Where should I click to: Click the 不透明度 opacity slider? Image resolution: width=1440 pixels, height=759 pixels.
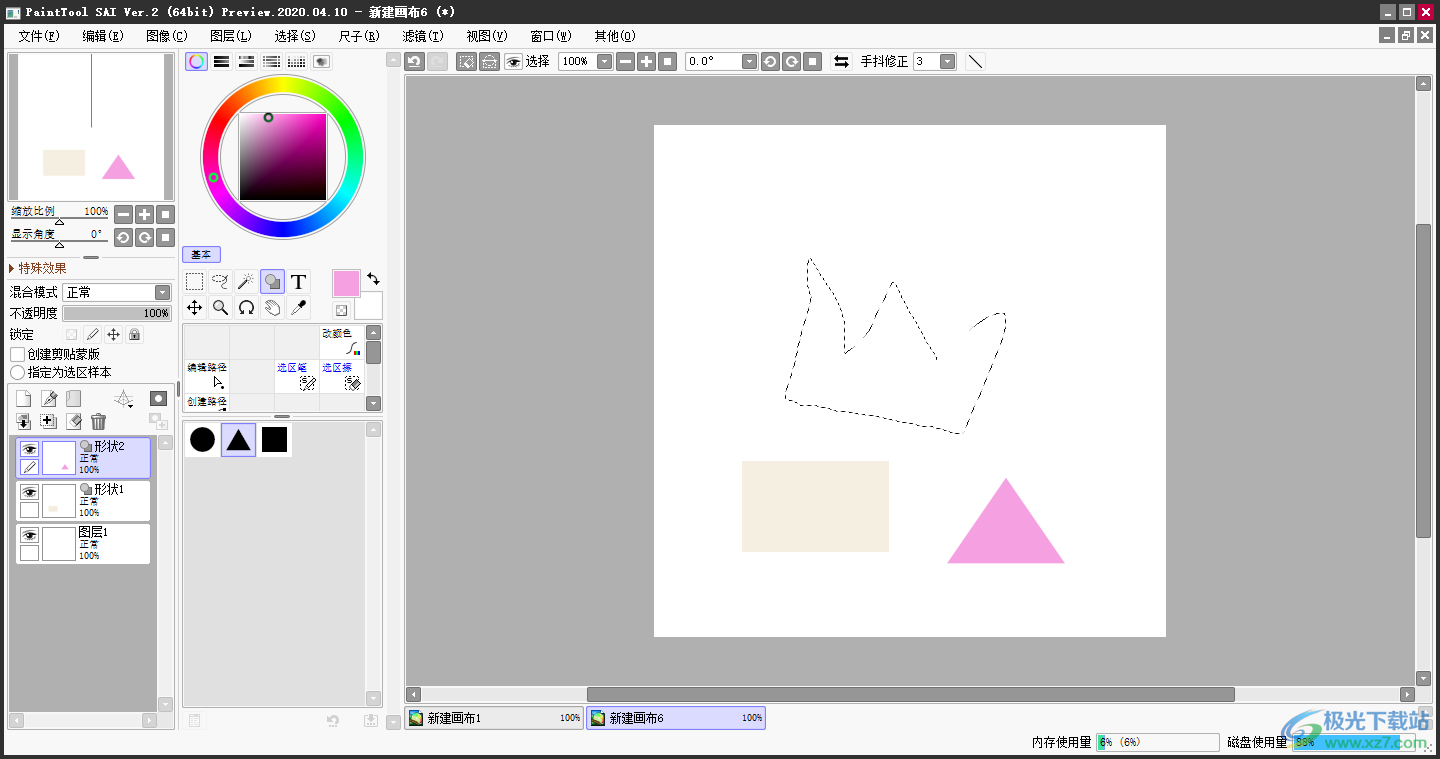(x=117, y=313)
